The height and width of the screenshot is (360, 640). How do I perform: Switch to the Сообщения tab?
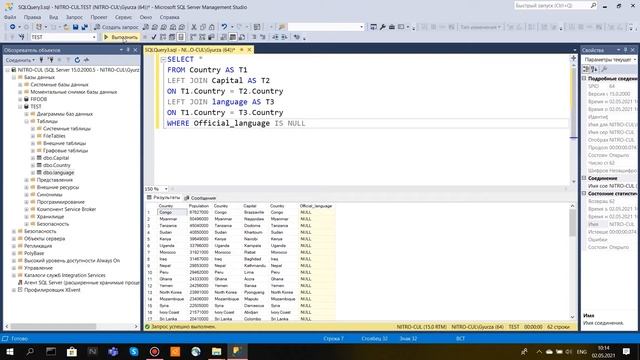pos(200,198)
